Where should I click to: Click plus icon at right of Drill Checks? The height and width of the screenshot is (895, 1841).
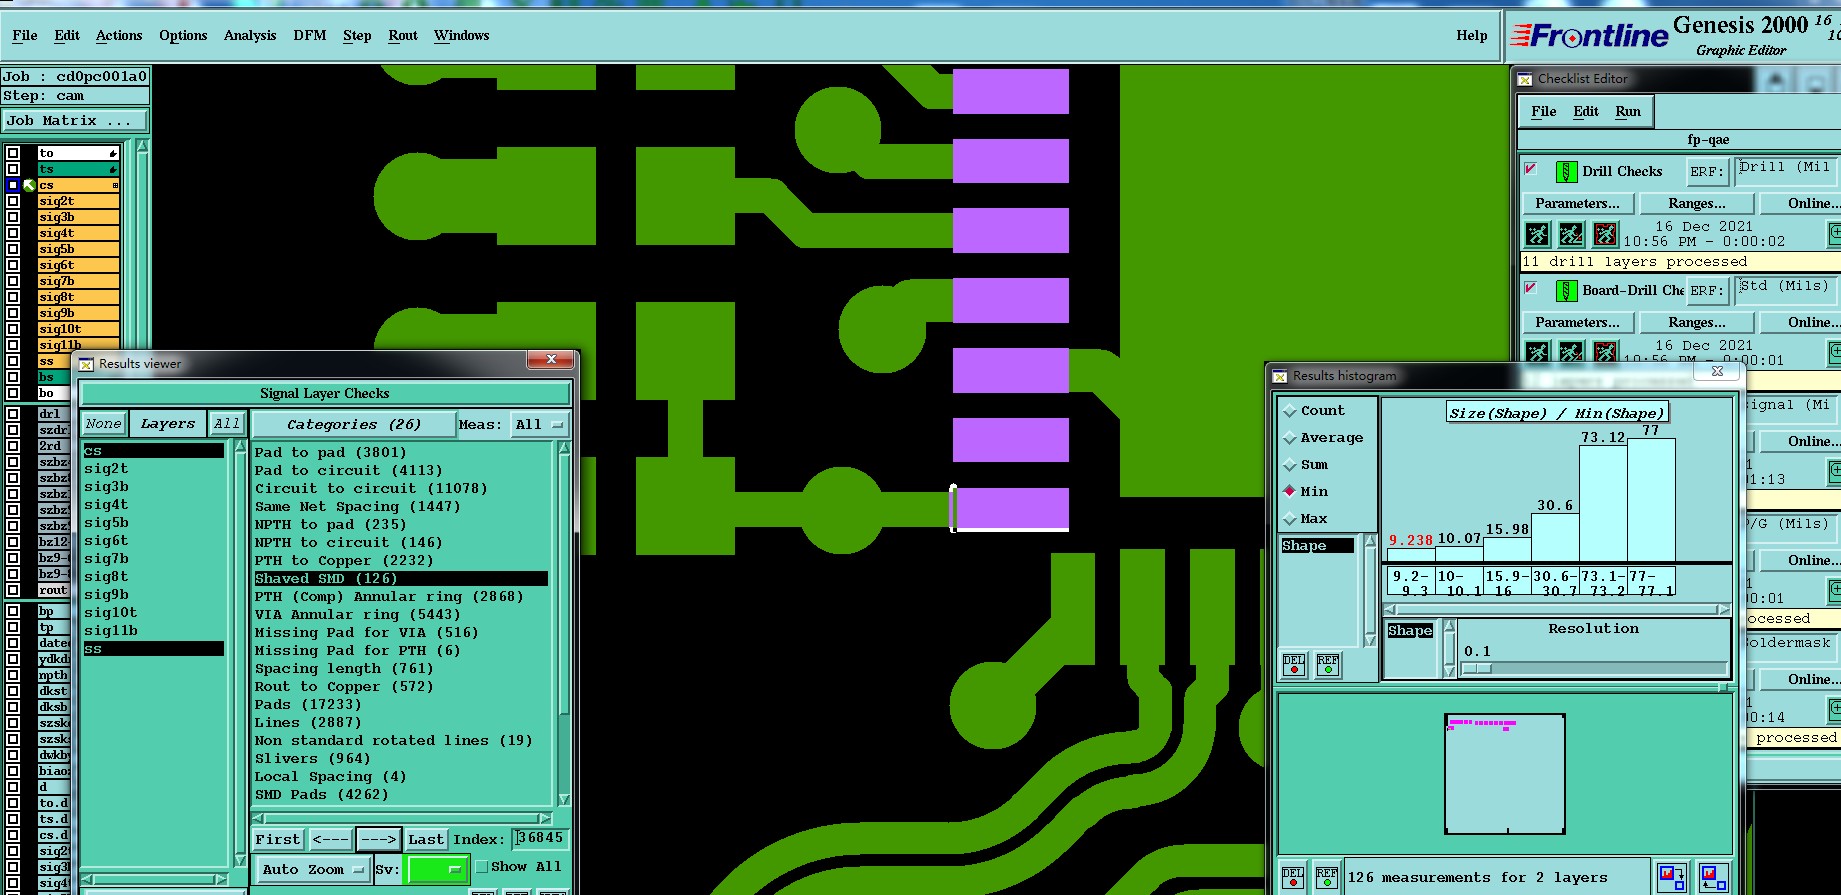1835,233
